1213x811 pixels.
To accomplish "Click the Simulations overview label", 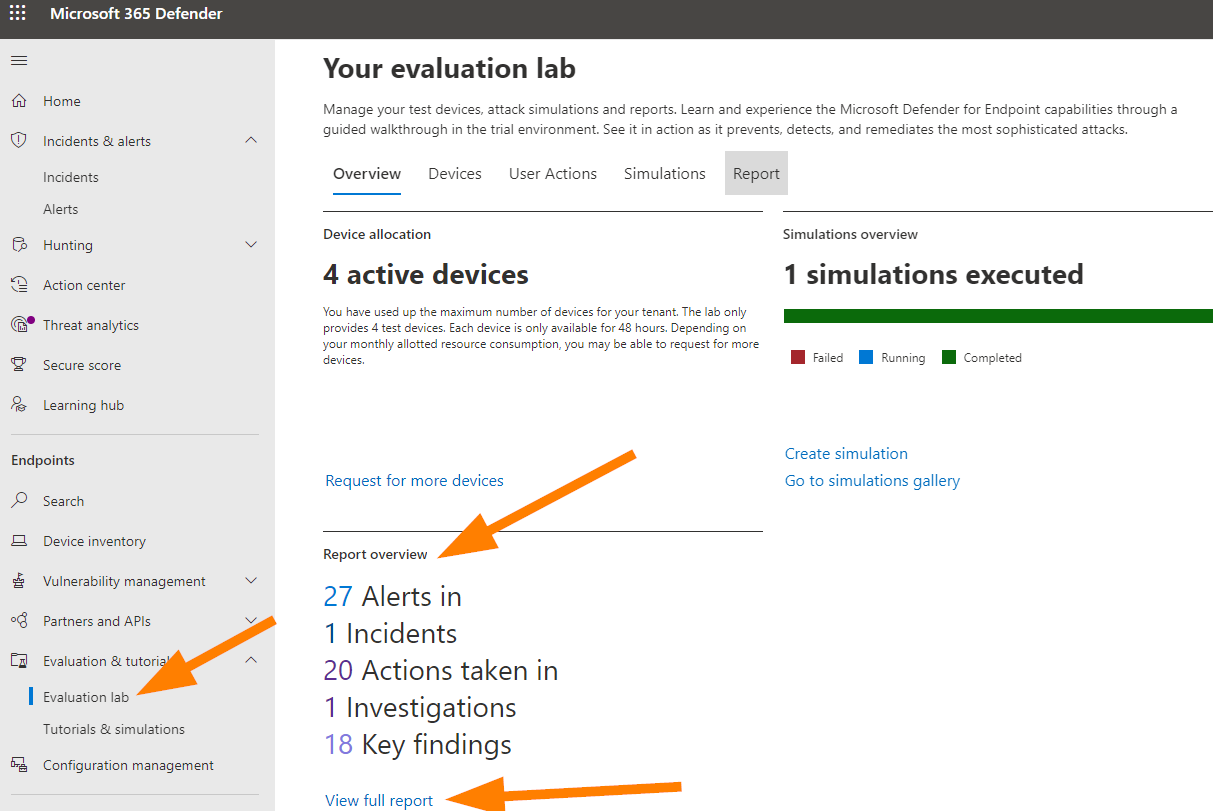I will click(850, 234).
